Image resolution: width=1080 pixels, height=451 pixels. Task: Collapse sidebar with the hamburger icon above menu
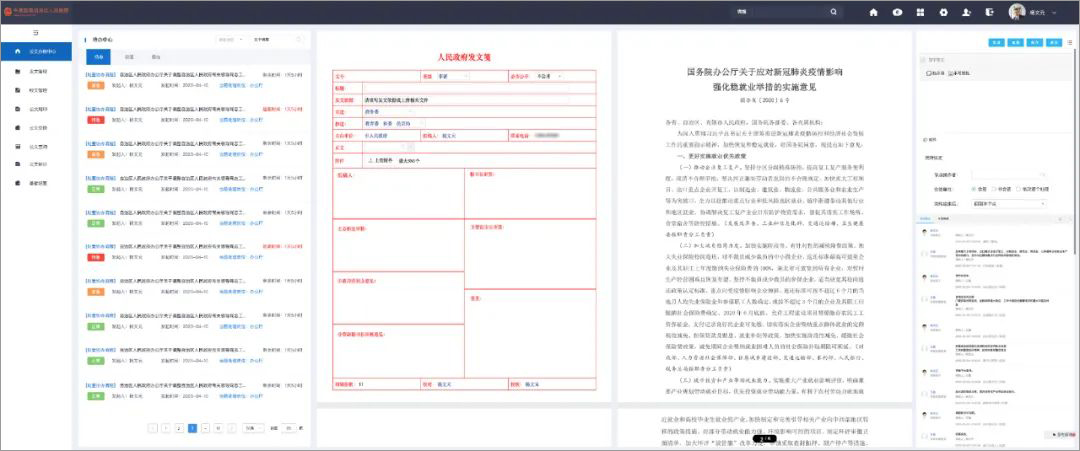(x=35, y=32)
